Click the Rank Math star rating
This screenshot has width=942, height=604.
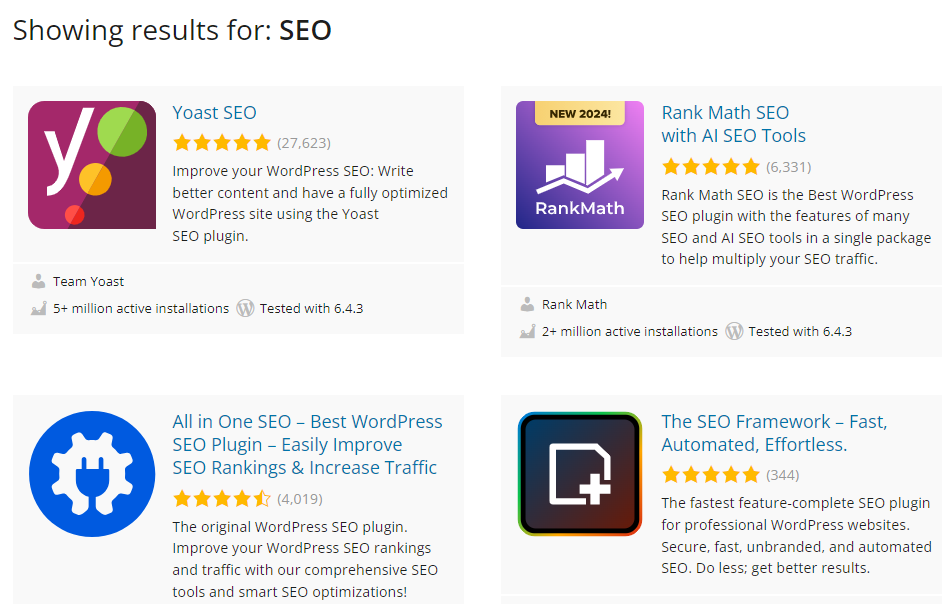coord(710,166)
